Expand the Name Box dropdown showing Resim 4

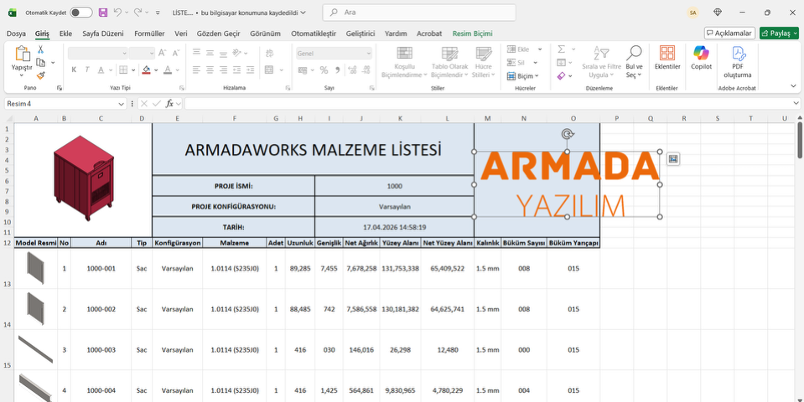coord(121,104)
